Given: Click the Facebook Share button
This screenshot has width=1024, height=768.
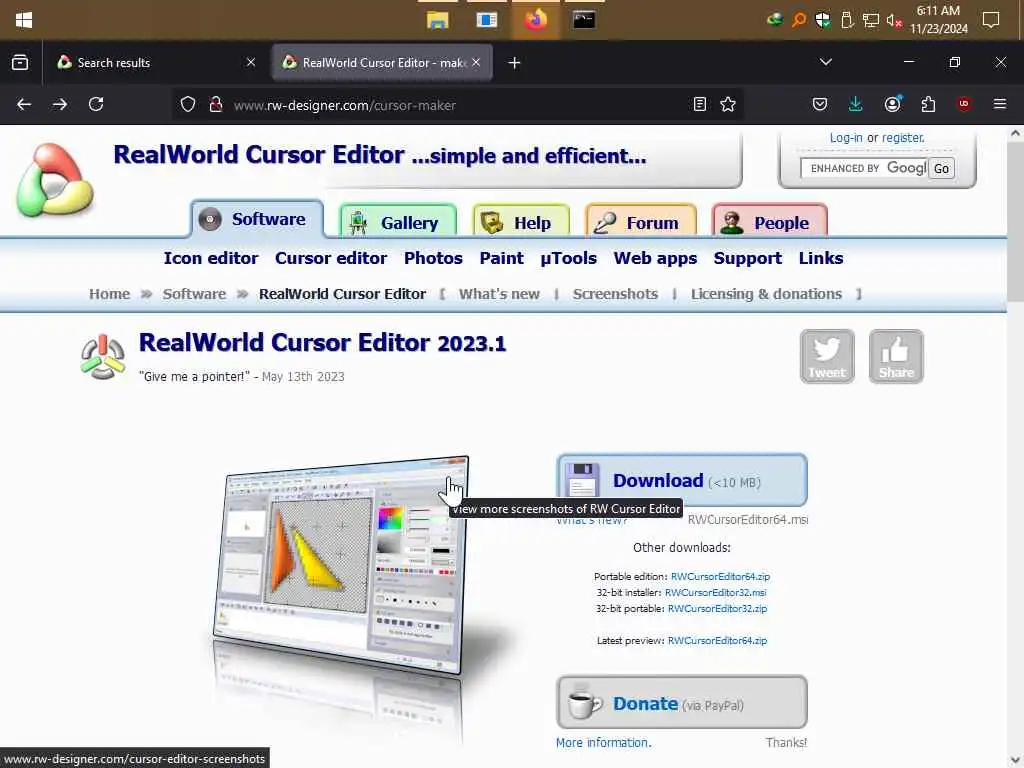Looking at the screenshot, I should [x=896, y=357].
